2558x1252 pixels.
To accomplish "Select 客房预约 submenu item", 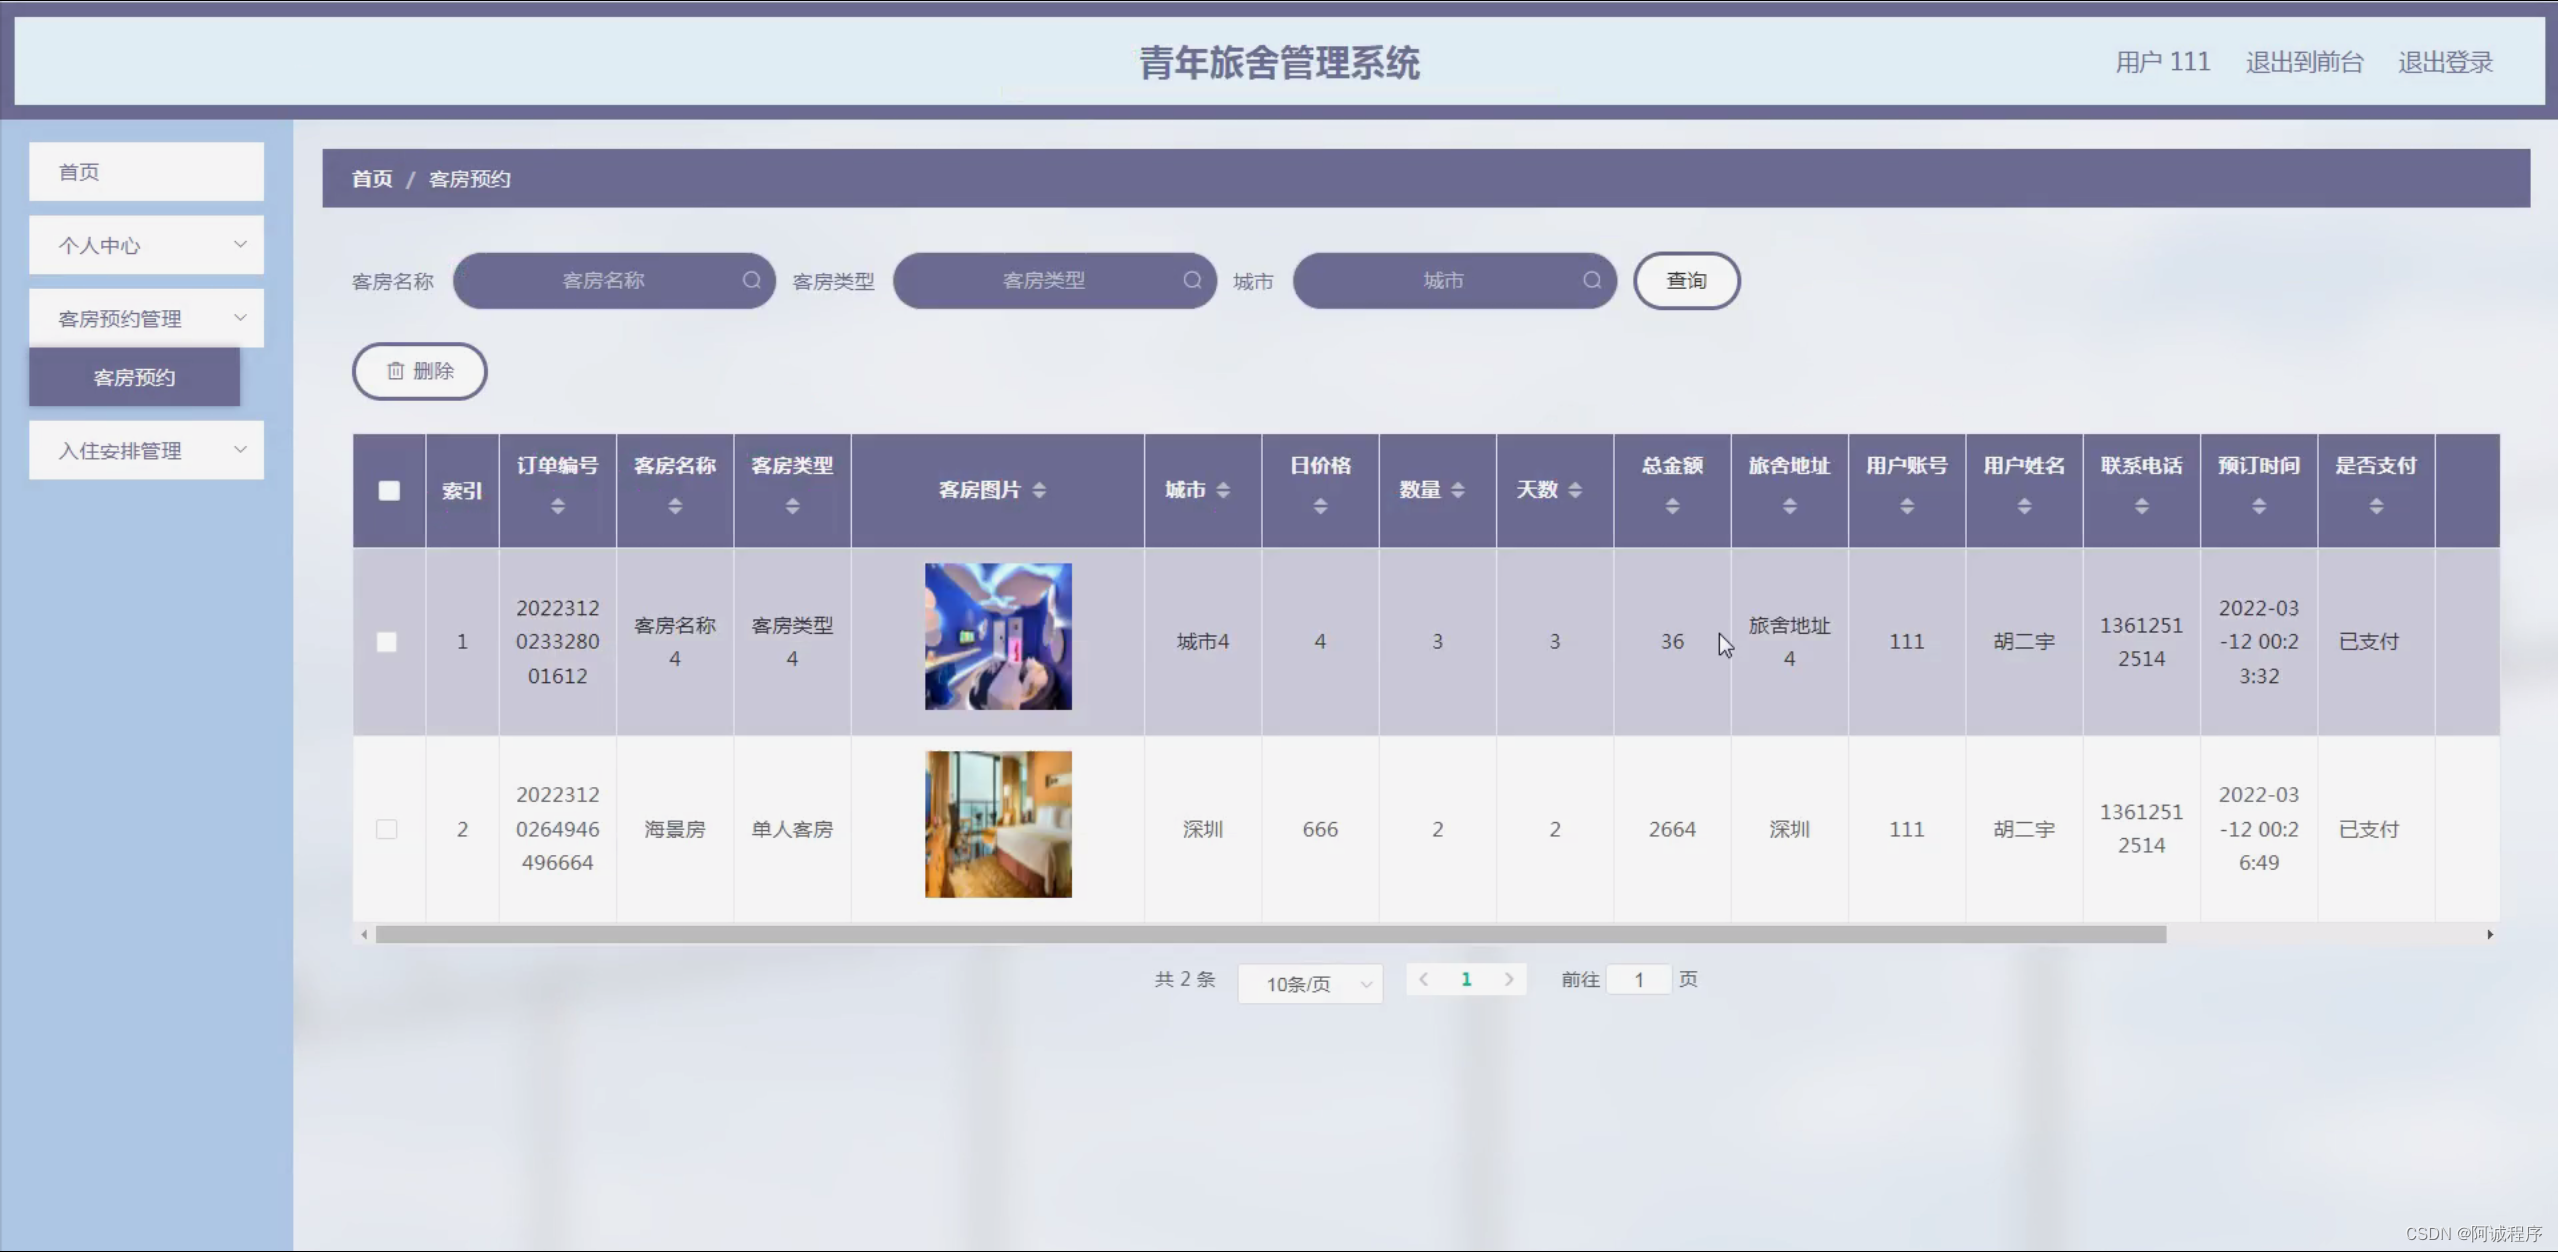I will [x=134, y=377].
